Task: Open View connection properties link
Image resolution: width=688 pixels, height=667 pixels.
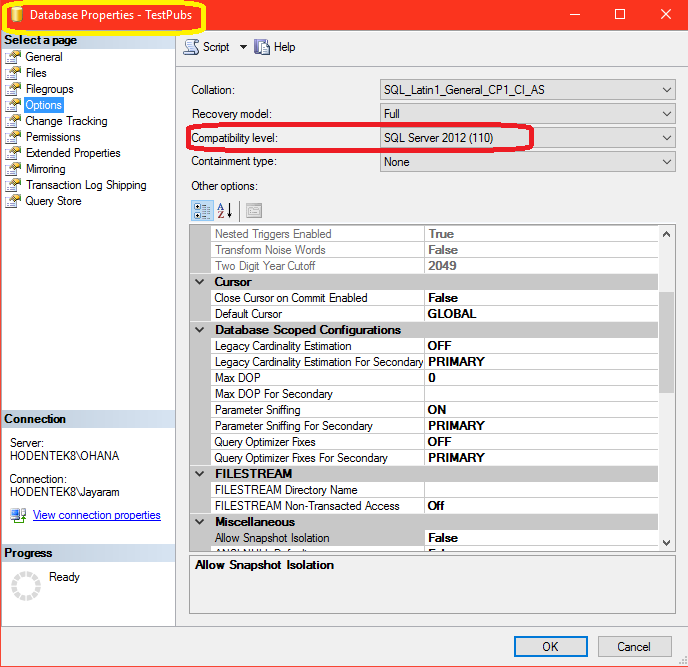Action: coord(97,515)
